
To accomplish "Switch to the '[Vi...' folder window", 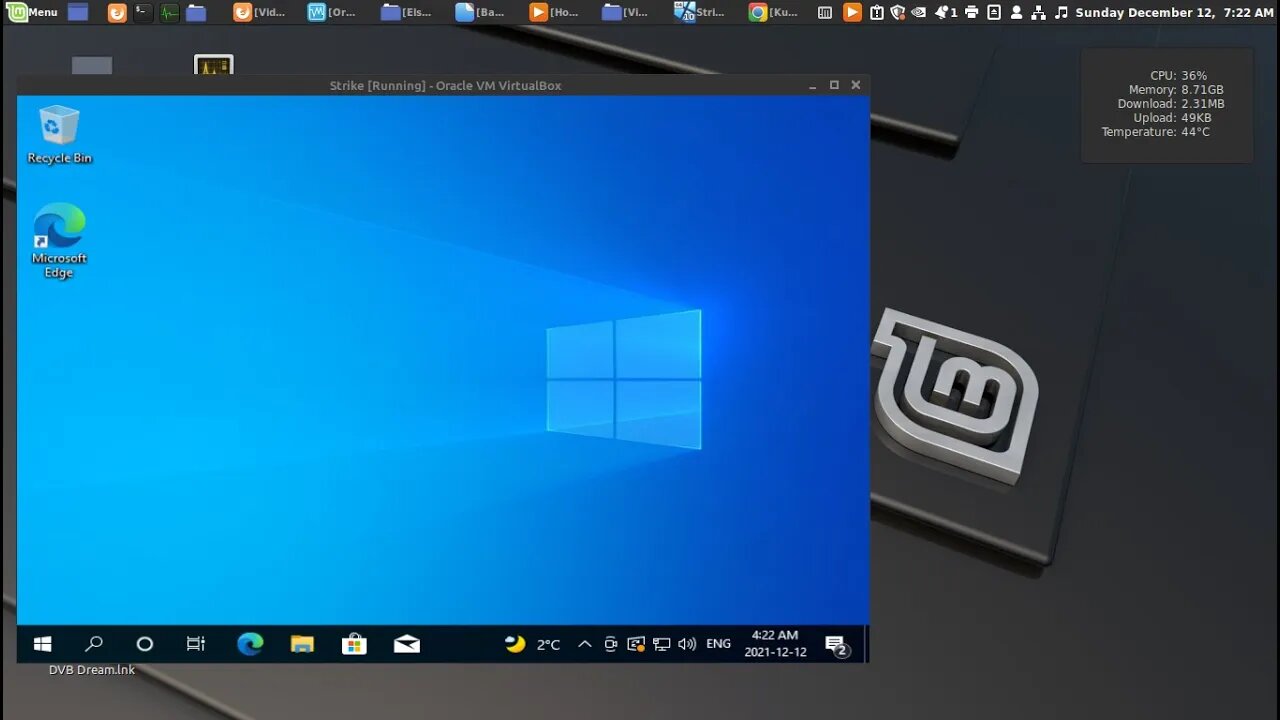I will 627,13.
